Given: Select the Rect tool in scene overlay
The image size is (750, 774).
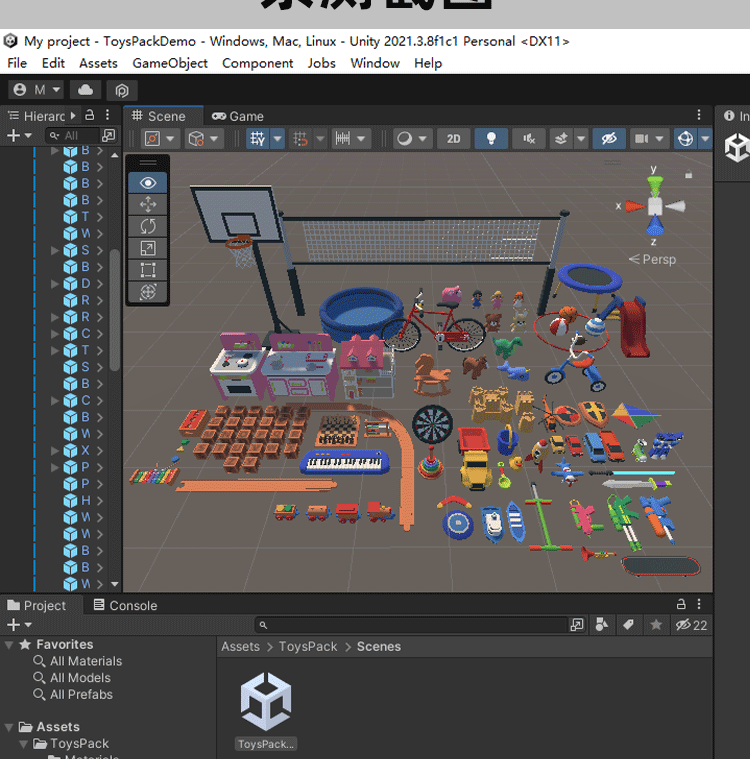Looking at the screenshot, I should coord(148,270).
